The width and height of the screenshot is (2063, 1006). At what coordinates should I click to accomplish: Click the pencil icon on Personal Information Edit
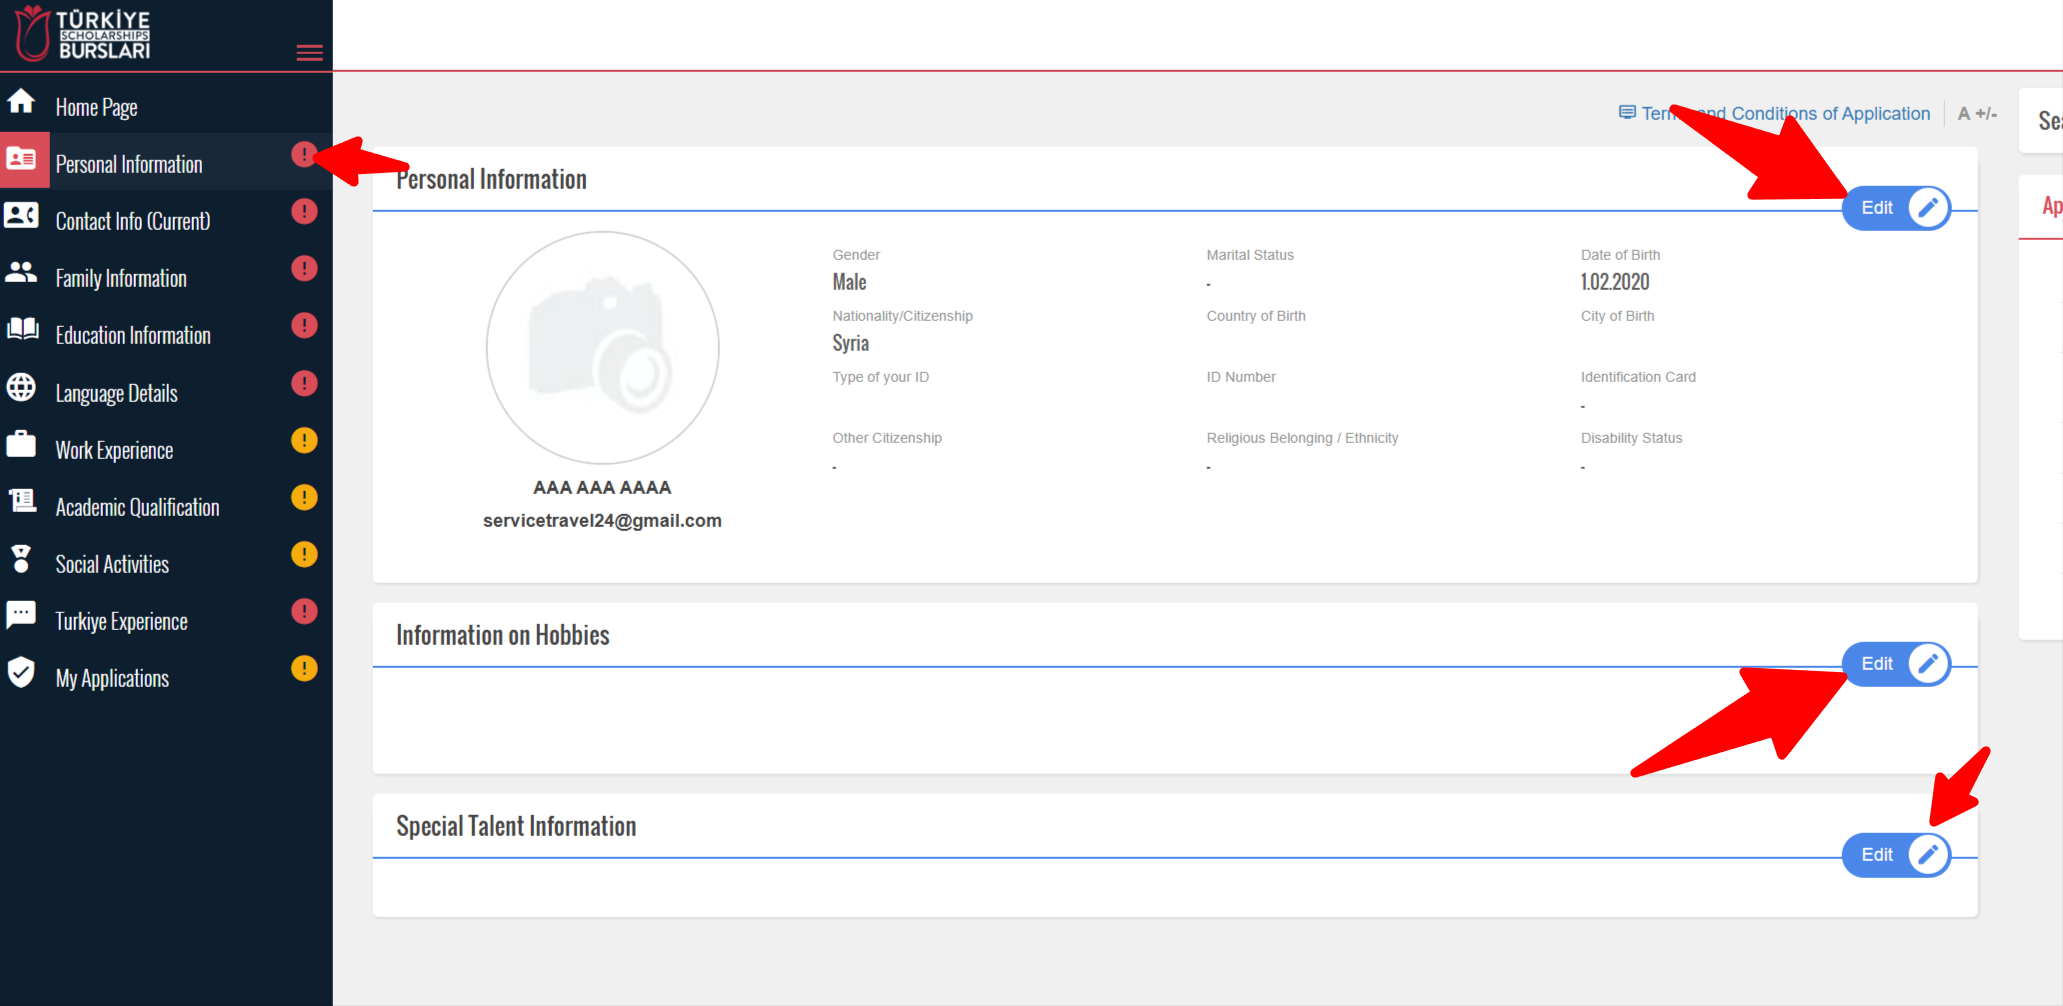pyautogui.click(x=1929, y=208)
